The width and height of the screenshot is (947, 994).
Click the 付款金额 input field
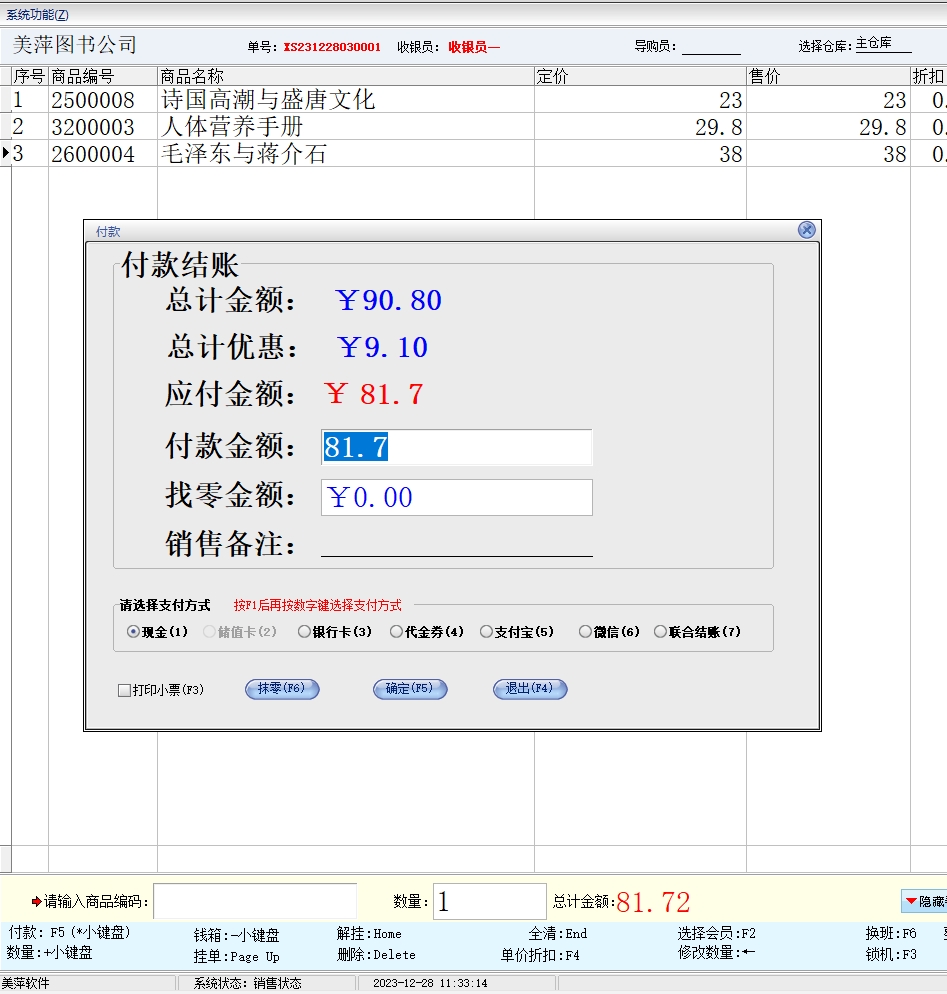coord(456,448)
